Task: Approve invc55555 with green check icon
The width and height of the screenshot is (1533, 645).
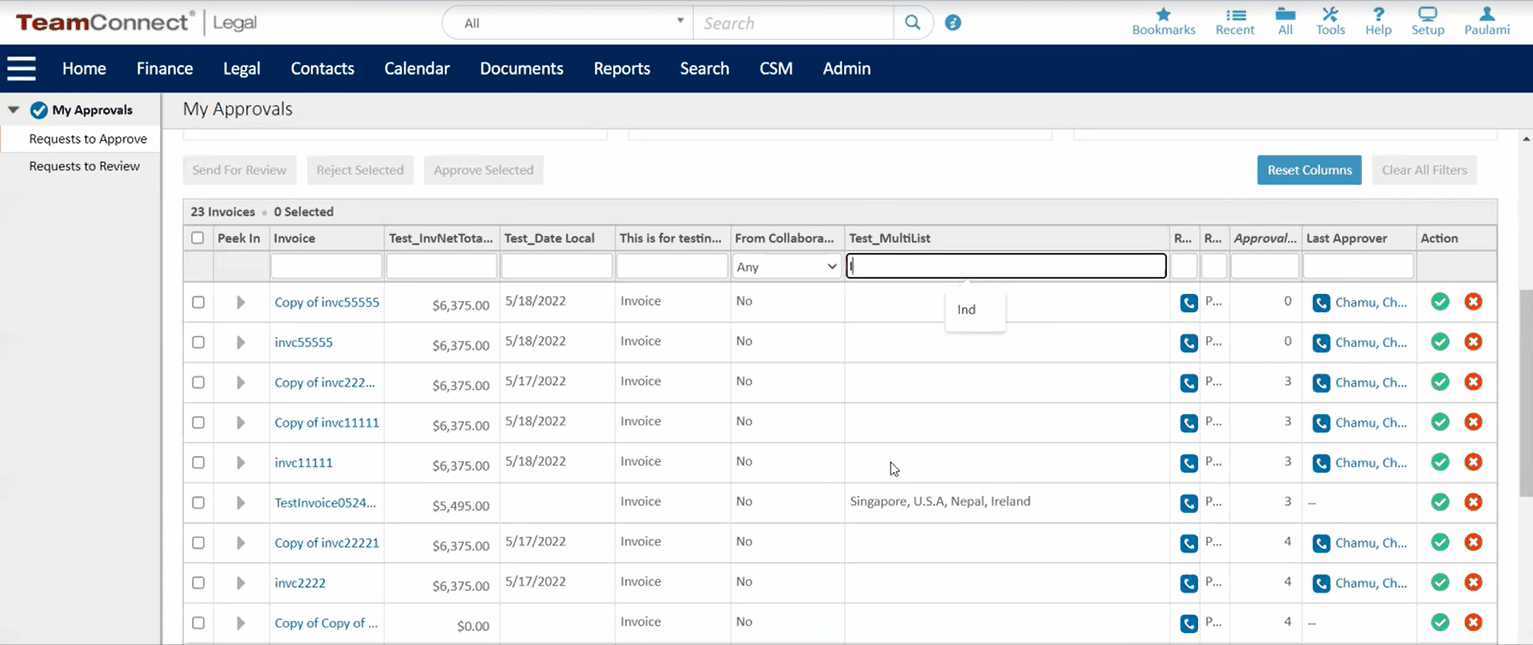Action: click(x=1440, y=342)
